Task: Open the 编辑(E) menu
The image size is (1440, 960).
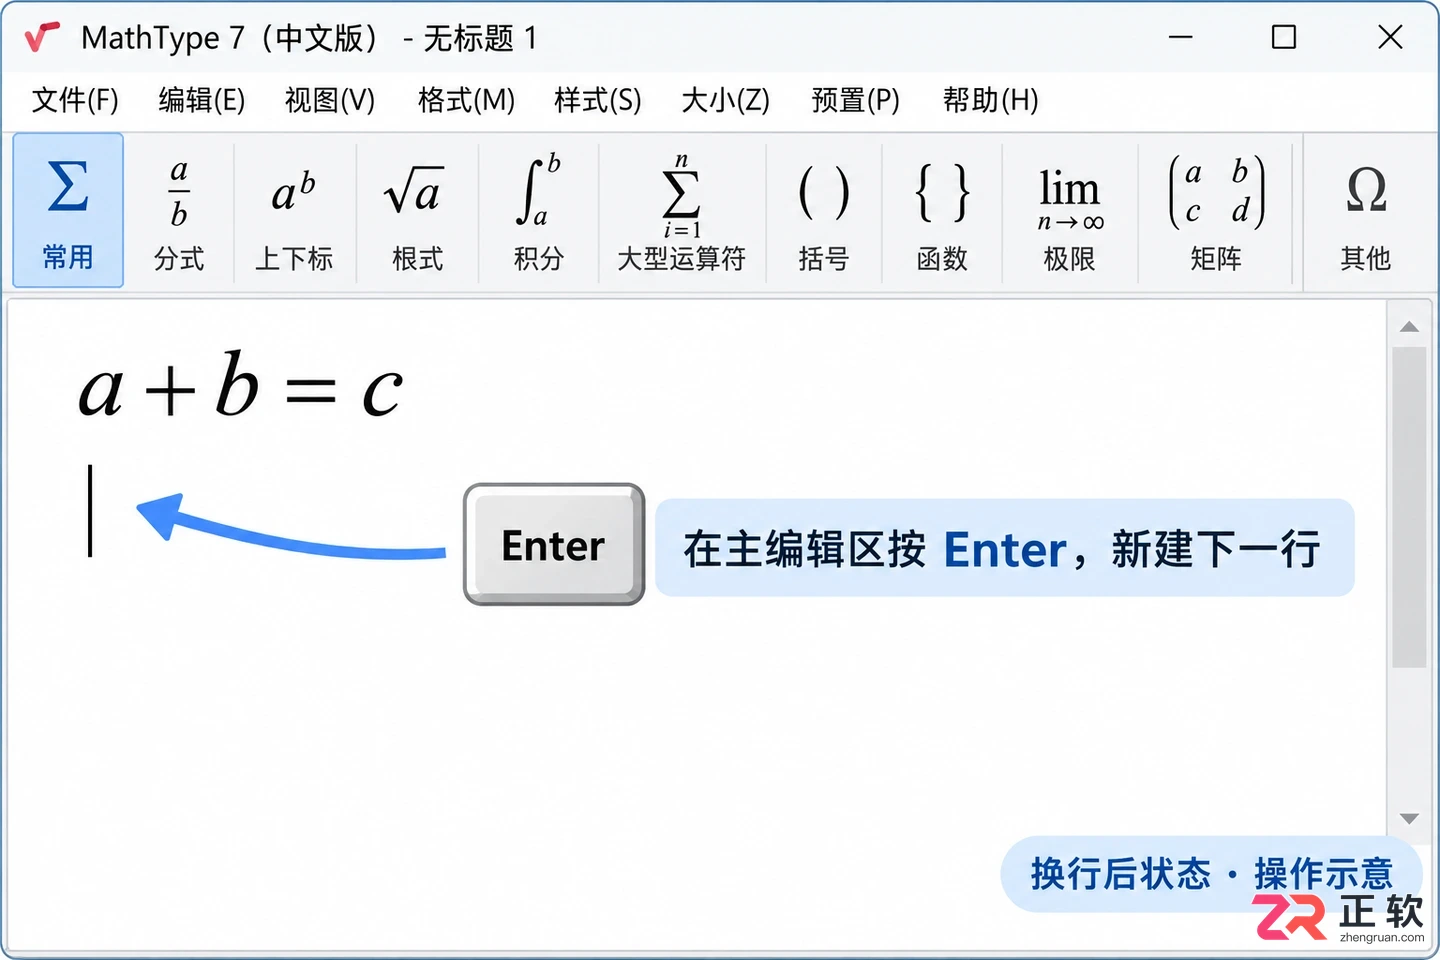Action: (202, 100)
